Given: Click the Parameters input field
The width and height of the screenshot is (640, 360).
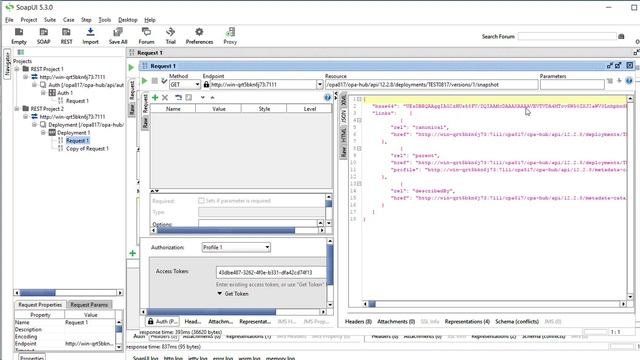Looking at the screenshot, I should pyautogui.click(x=572, y=84).
